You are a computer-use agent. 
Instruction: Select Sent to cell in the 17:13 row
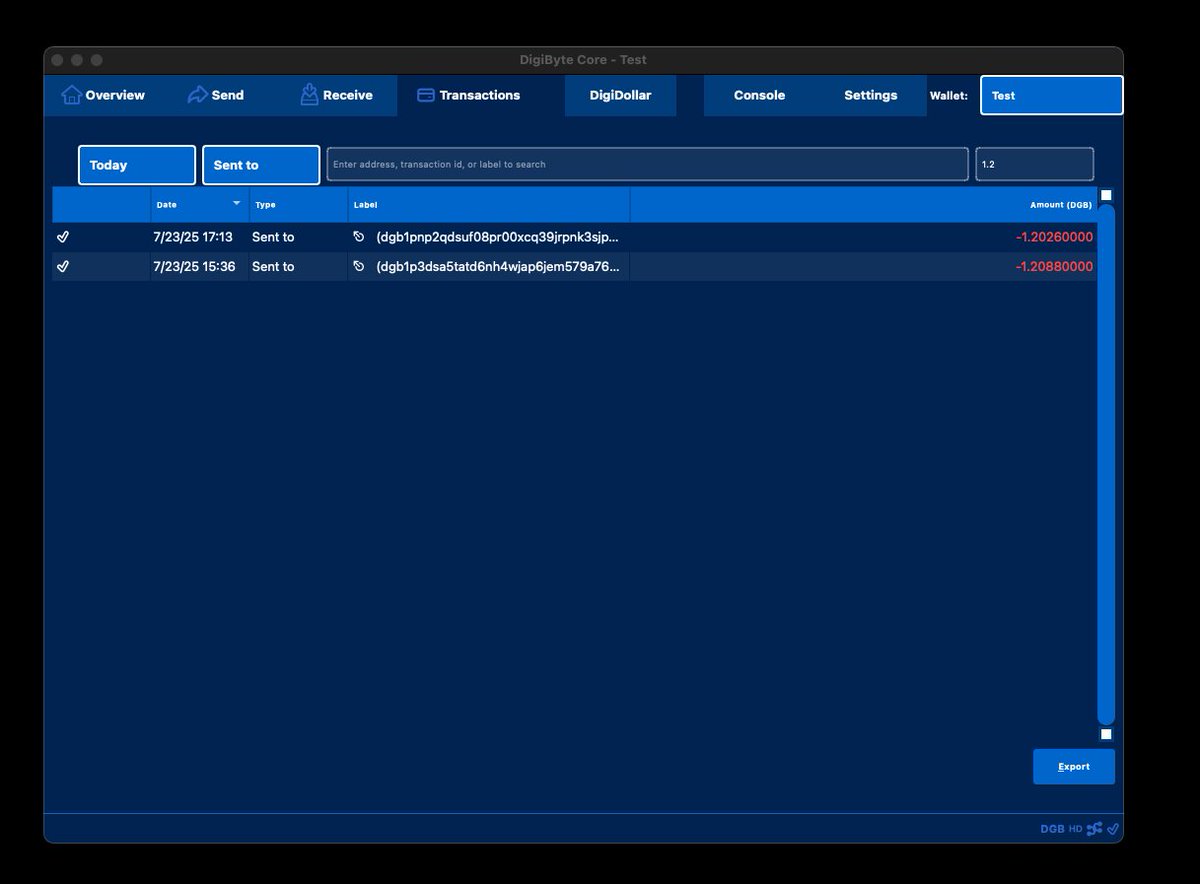(298, 237)
